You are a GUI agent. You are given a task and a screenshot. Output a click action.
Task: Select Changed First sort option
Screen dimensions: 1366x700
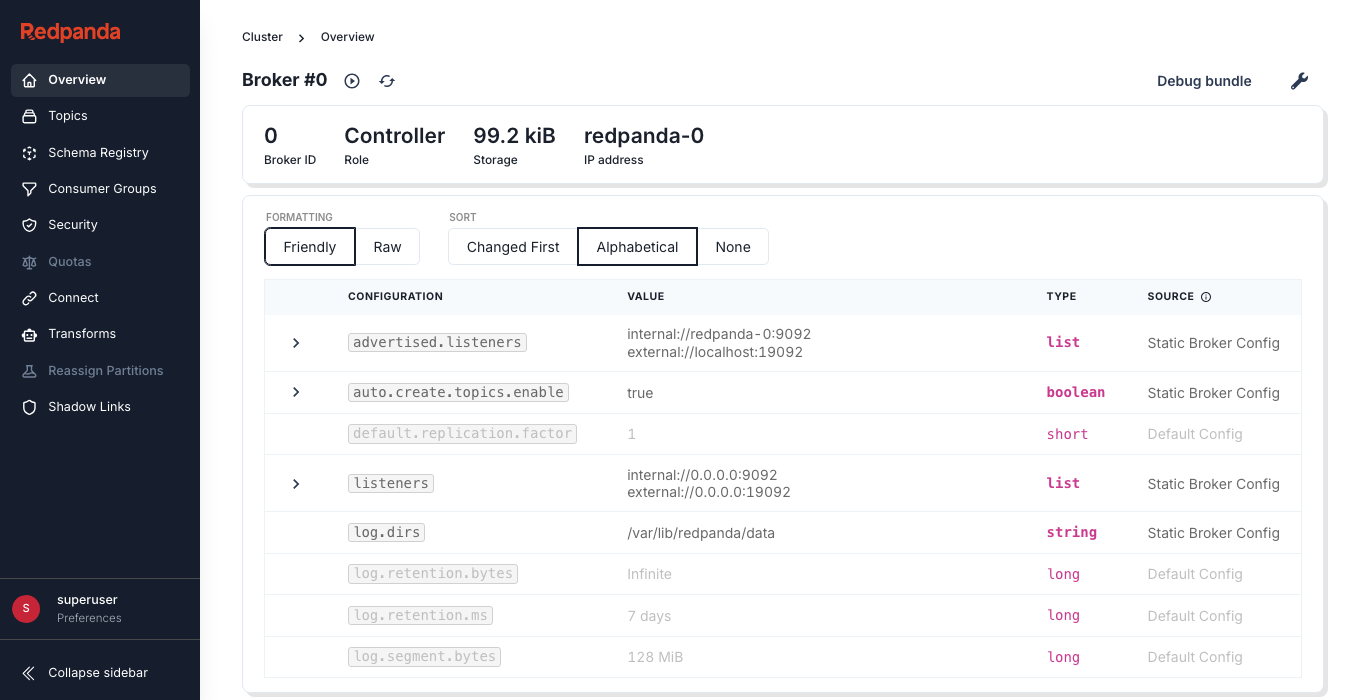[513, 247]
